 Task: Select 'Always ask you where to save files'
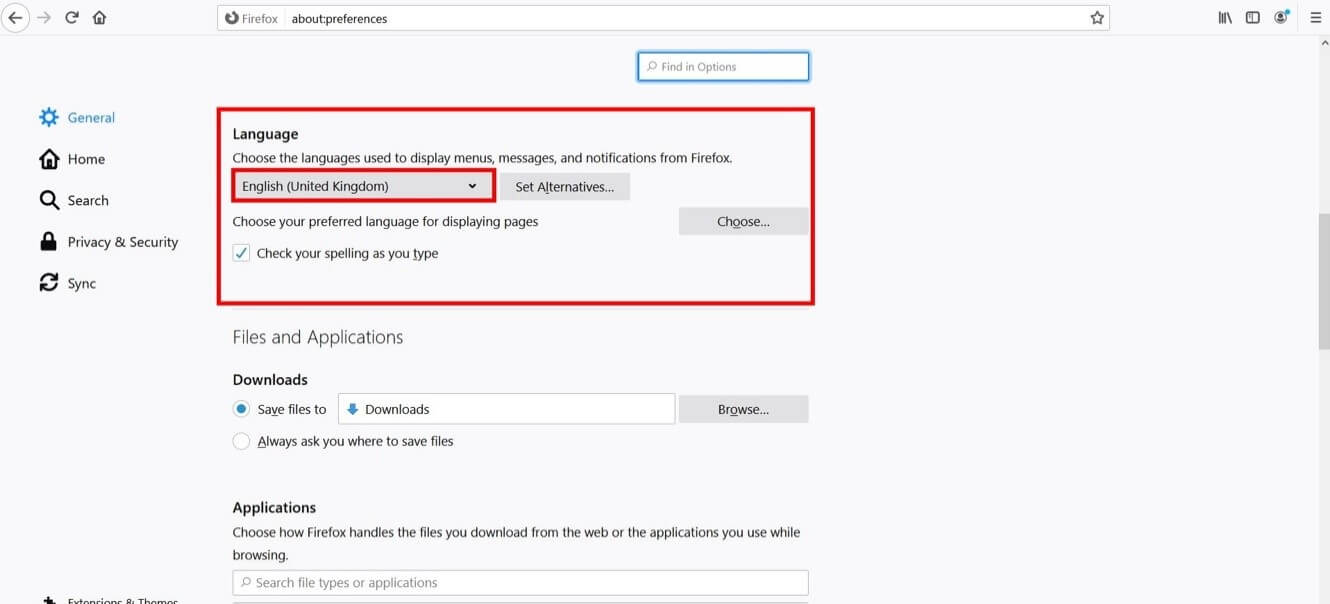241,441
